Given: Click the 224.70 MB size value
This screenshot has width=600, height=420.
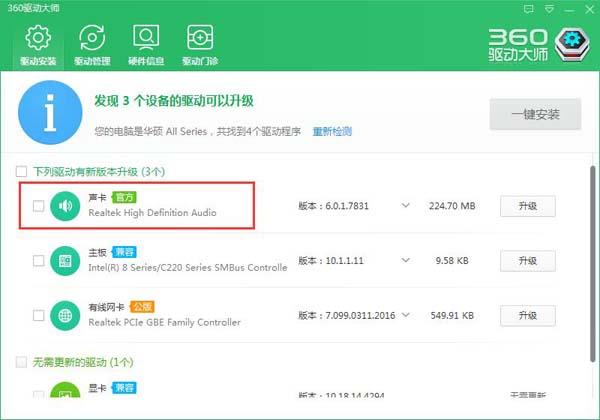Looking at the screenshot, I should 452,206.
